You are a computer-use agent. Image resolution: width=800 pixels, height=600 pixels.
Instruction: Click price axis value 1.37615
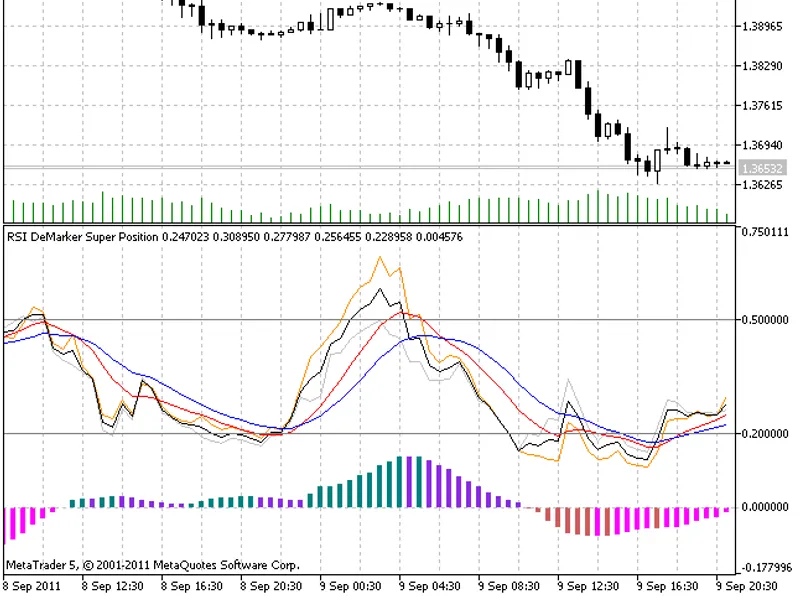pyautogui.click(x=762, y=106)
